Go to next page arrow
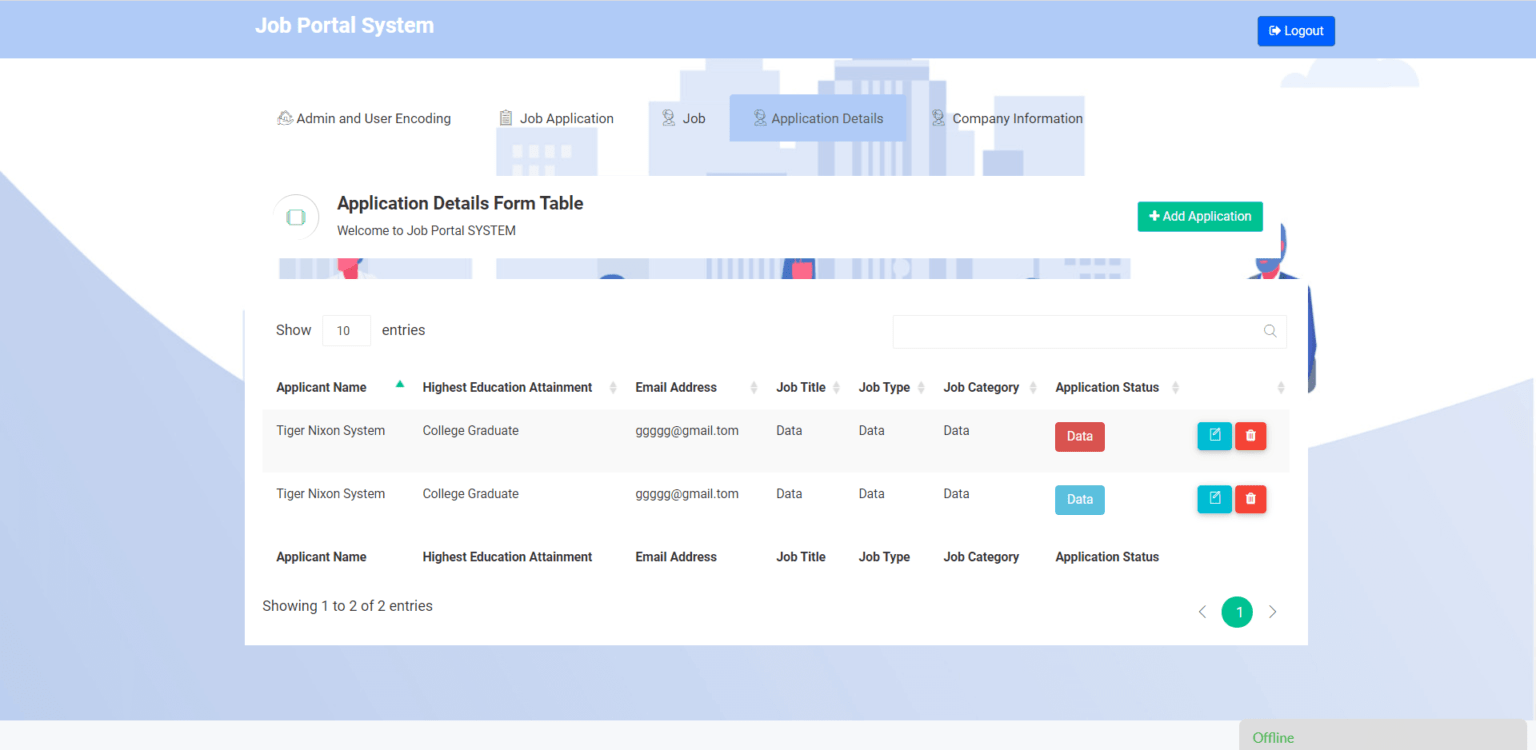Viewport: 1536px width, 750px height. (x=1272, y=612)
